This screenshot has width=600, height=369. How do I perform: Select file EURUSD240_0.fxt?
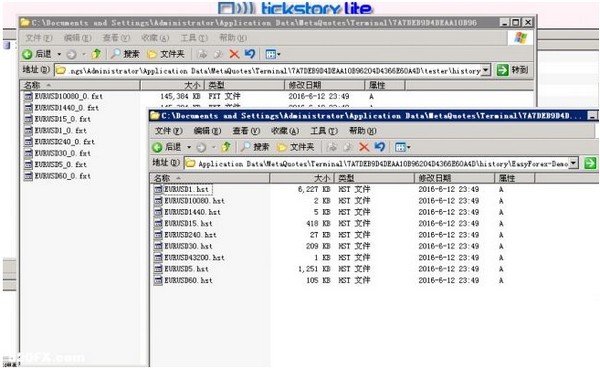[x=64, y=142]
